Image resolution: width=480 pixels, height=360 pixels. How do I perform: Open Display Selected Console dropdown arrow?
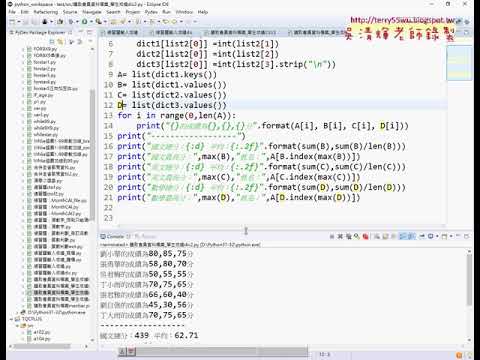437,236
